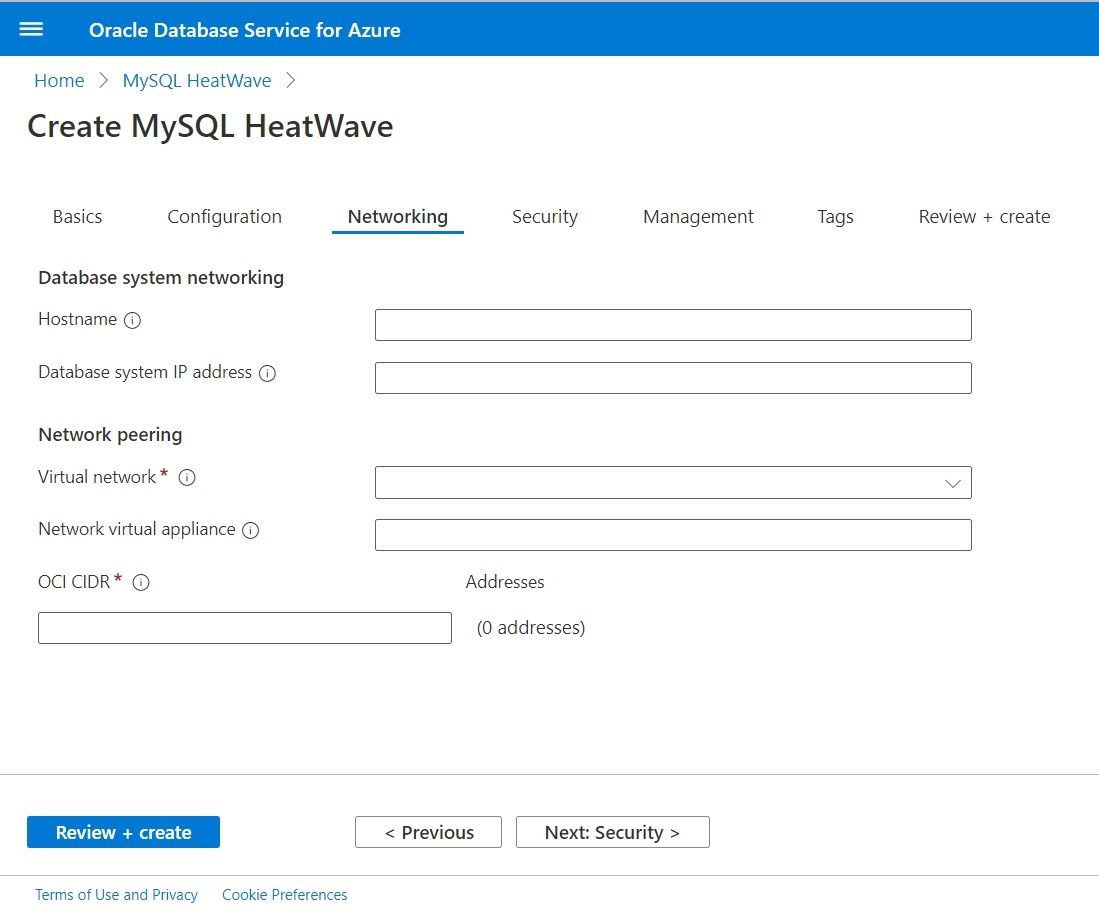
Task: Go to the Management tab
Action: [698, 217]
